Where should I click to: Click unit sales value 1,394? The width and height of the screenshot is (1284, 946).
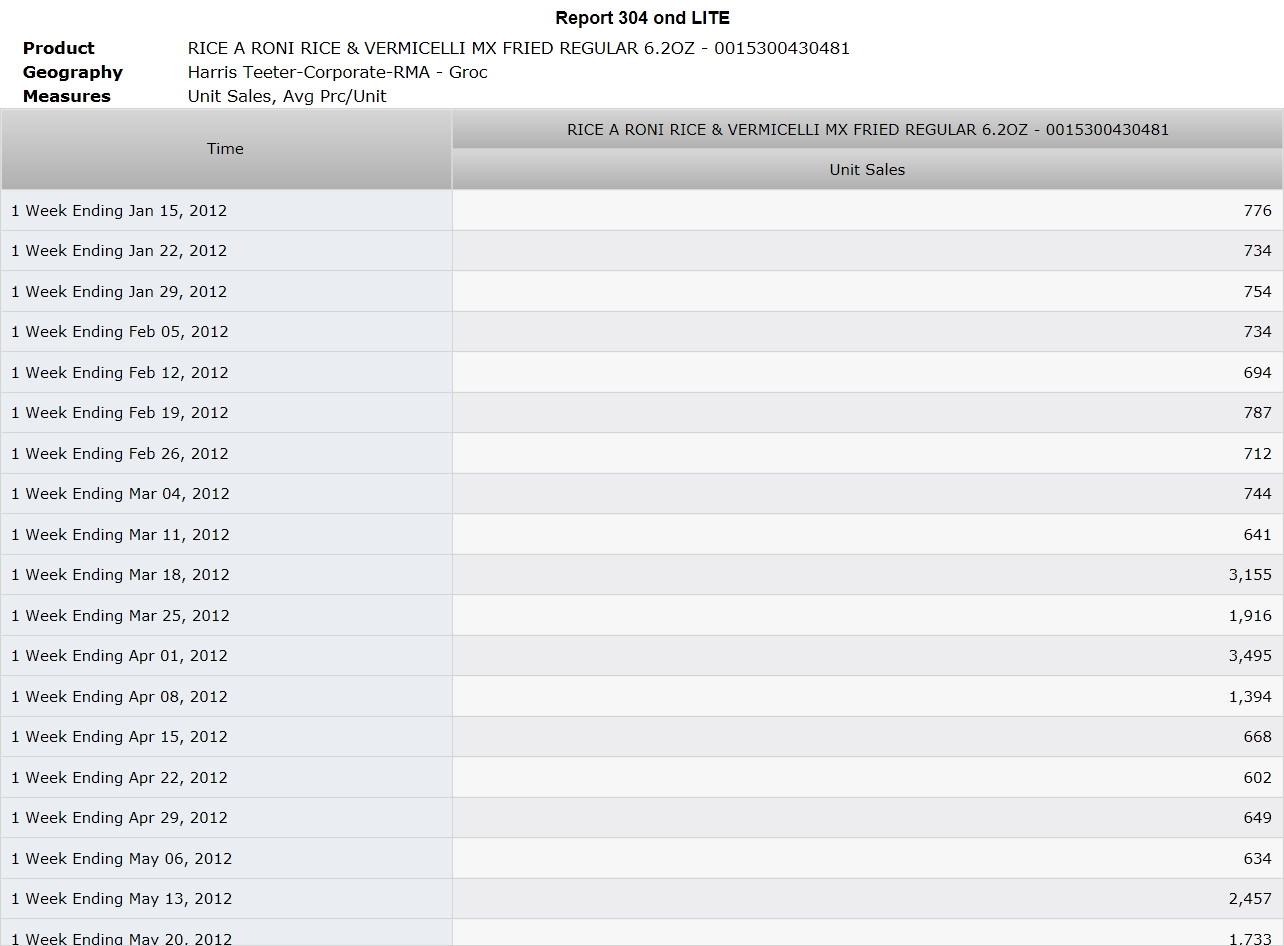(1251, 697)
